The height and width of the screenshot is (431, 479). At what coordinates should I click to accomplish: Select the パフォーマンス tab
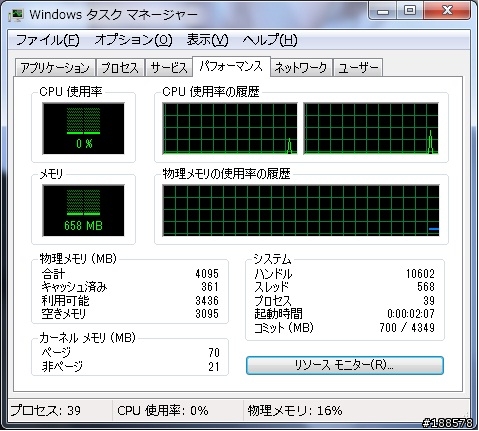(x=231, y=67)
